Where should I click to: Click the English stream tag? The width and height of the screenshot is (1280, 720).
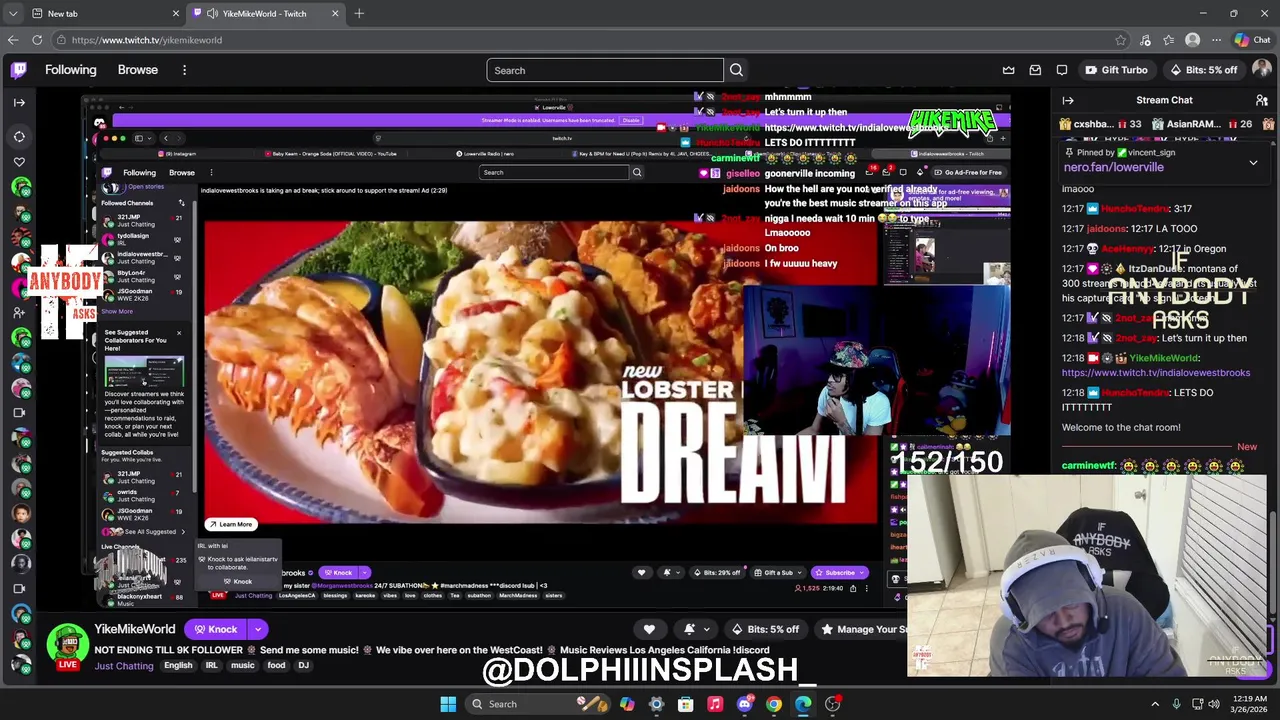pyautogui.click(x=178, y=665)
